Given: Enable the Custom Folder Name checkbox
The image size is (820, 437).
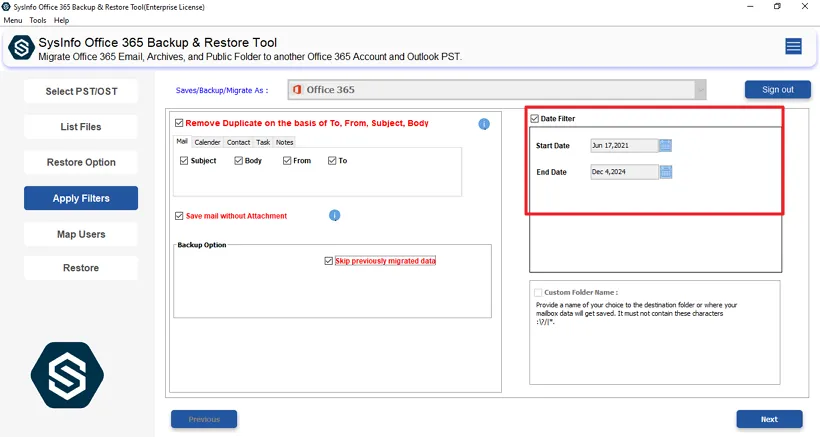Looking at the screenshot, I should coord(538,292).
